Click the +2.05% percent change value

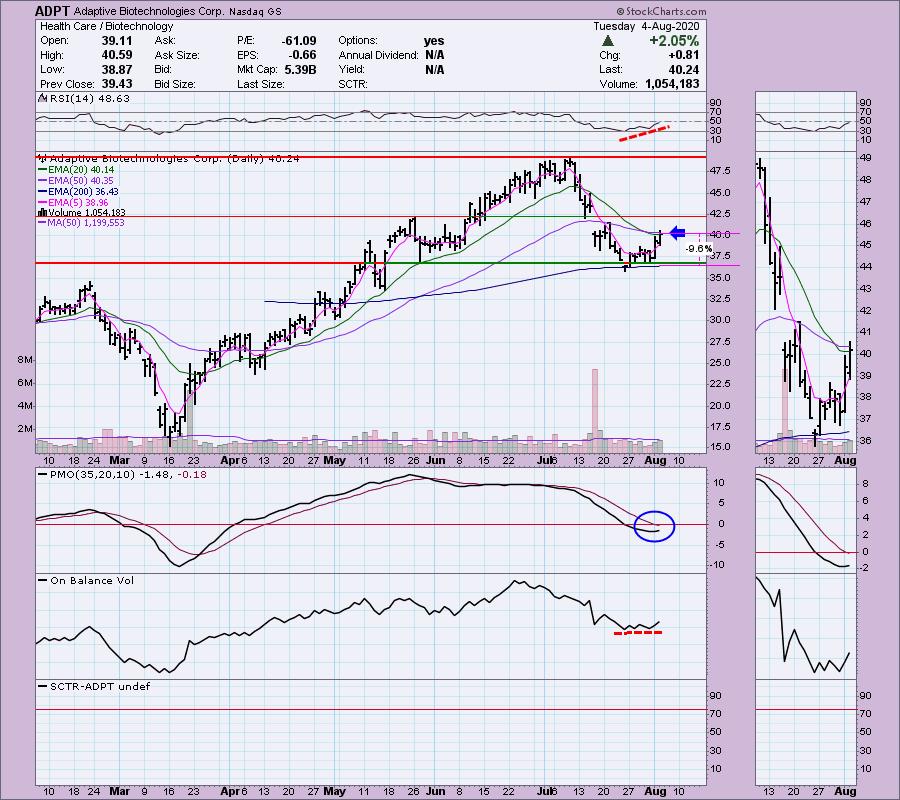tap(674, 41)
